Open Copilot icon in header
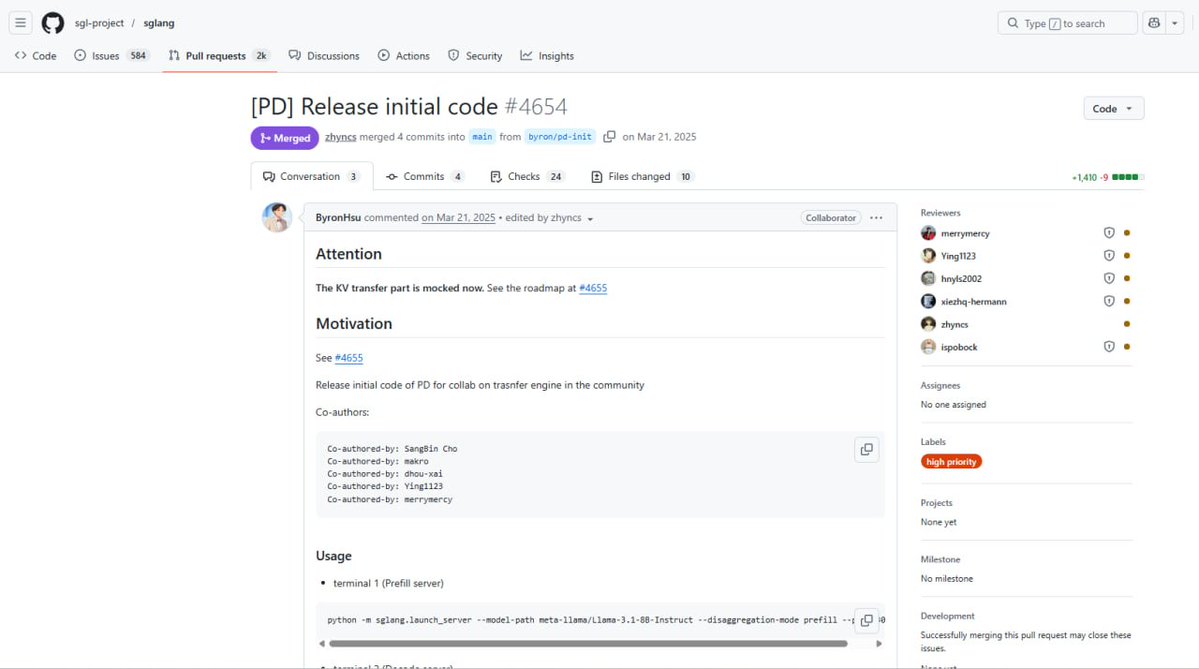Image resolution: width=1199 pixels, height=669 pixels. (1154, 23)
